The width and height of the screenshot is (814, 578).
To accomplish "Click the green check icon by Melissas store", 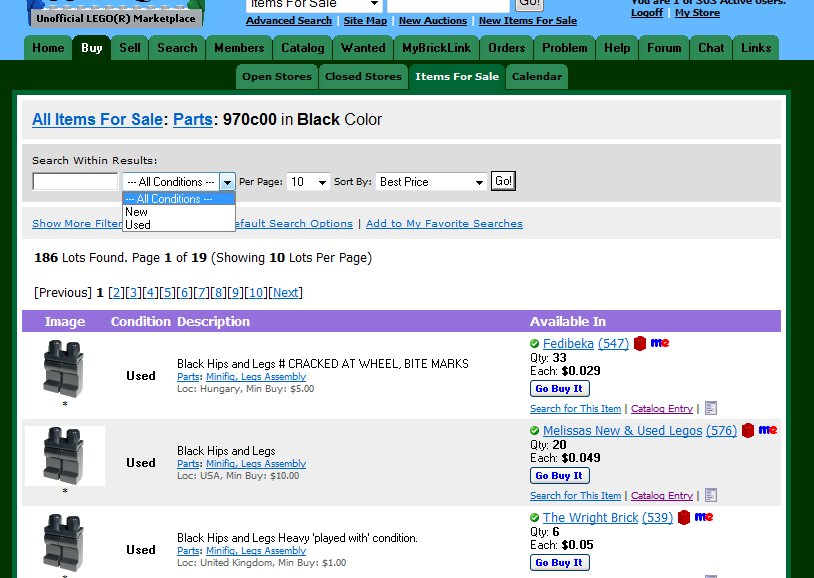I will tap(534, 431).
